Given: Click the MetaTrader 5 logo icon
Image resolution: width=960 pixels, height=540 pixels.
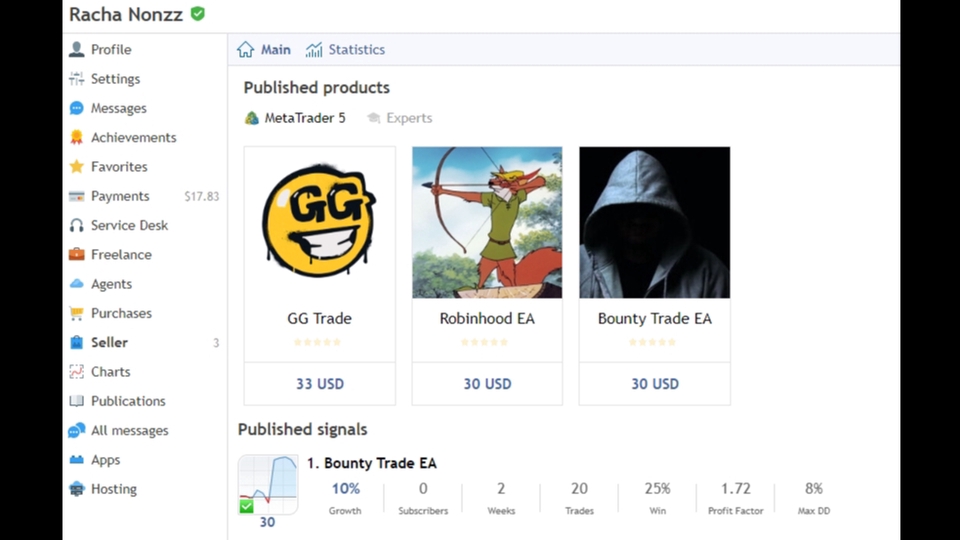Looking at the screenshot, I should 252,118.
